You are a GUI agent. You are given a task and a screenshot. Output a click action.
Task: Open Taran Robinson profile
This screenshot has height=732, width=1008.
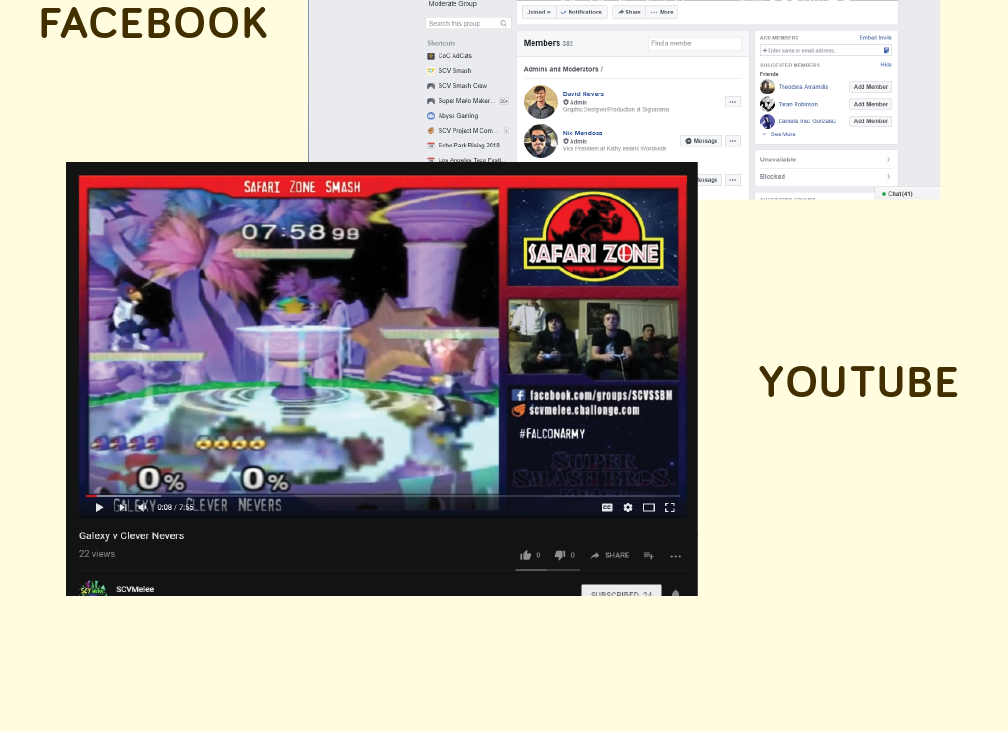coord(798,104)
